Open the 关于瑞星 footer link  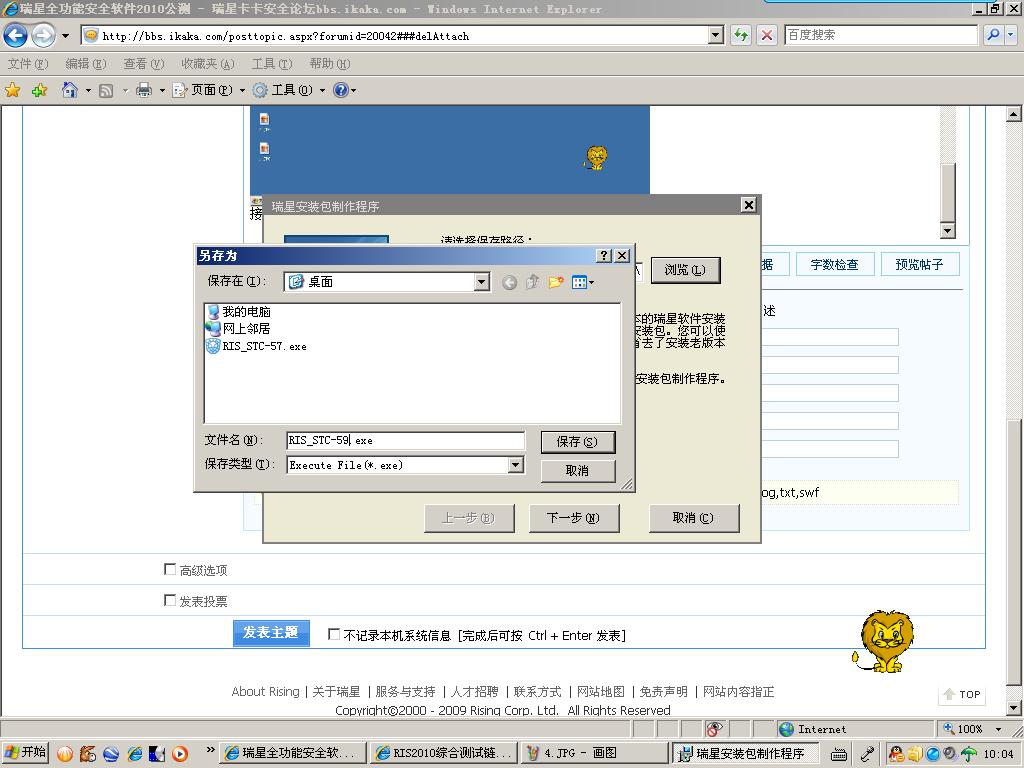[x=336, y=692]
